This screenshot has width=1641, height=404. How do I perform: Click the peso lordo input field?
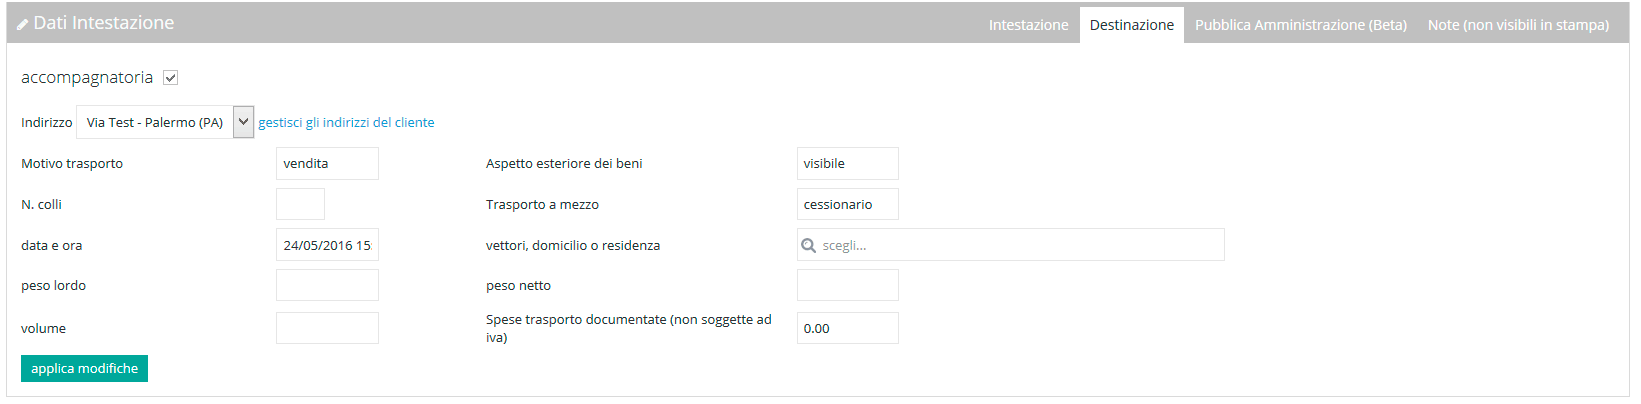[x=327, y=285]
